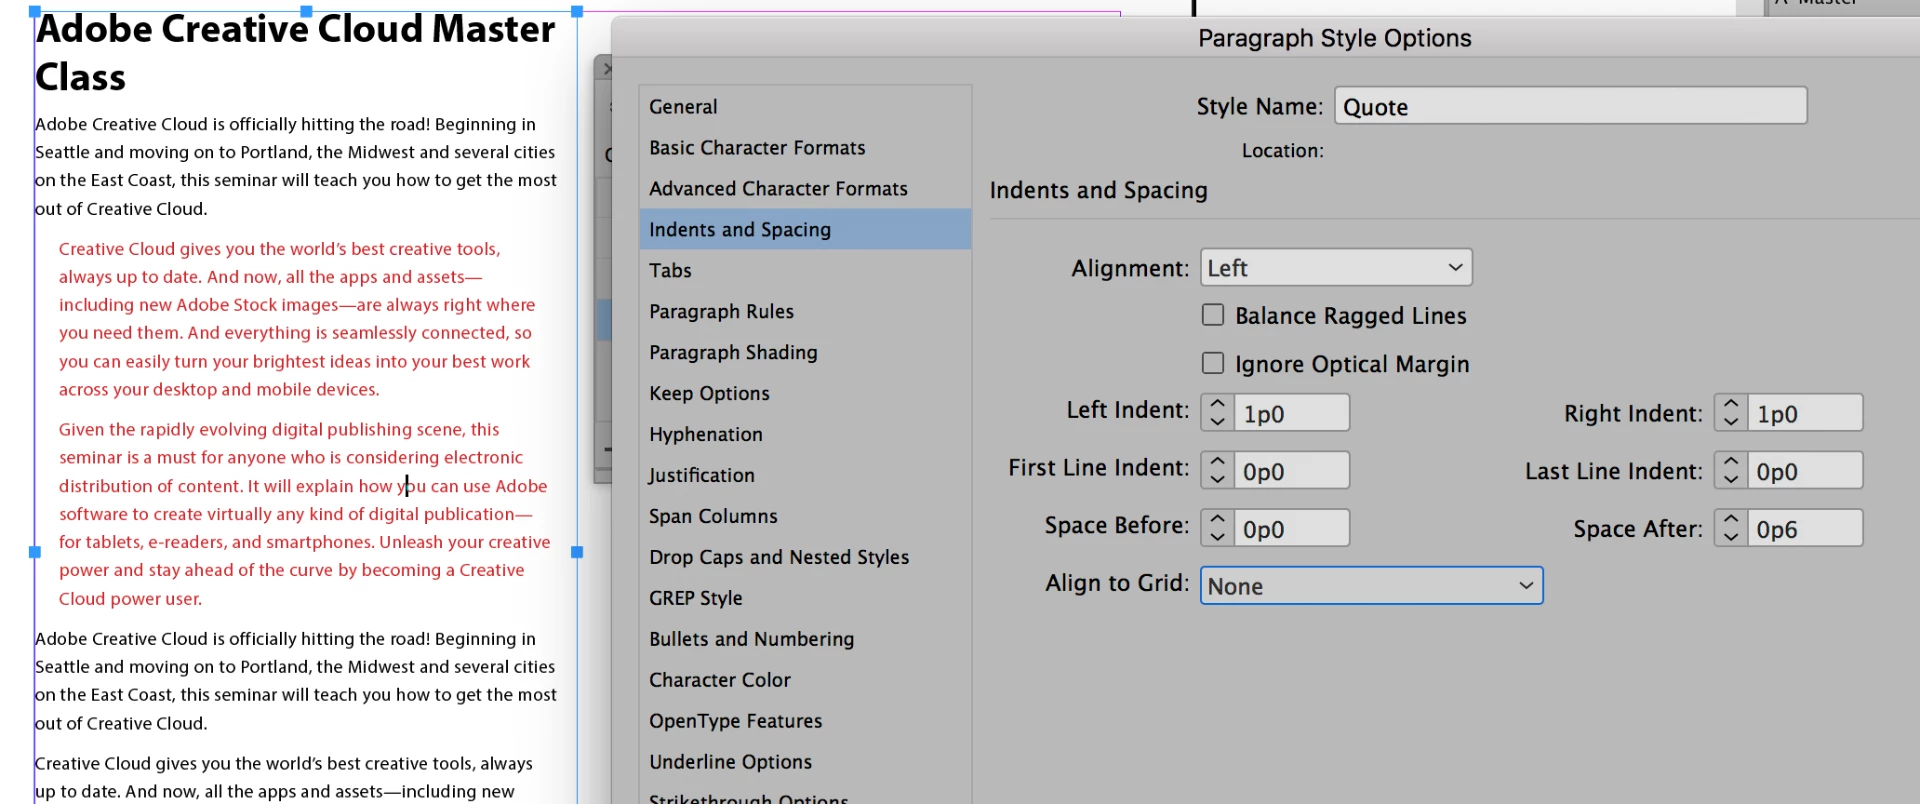The height and width of the screenshot is (804, 1920).
Task: Open Paragraph Rules category
Action: [x=805, y=312]
